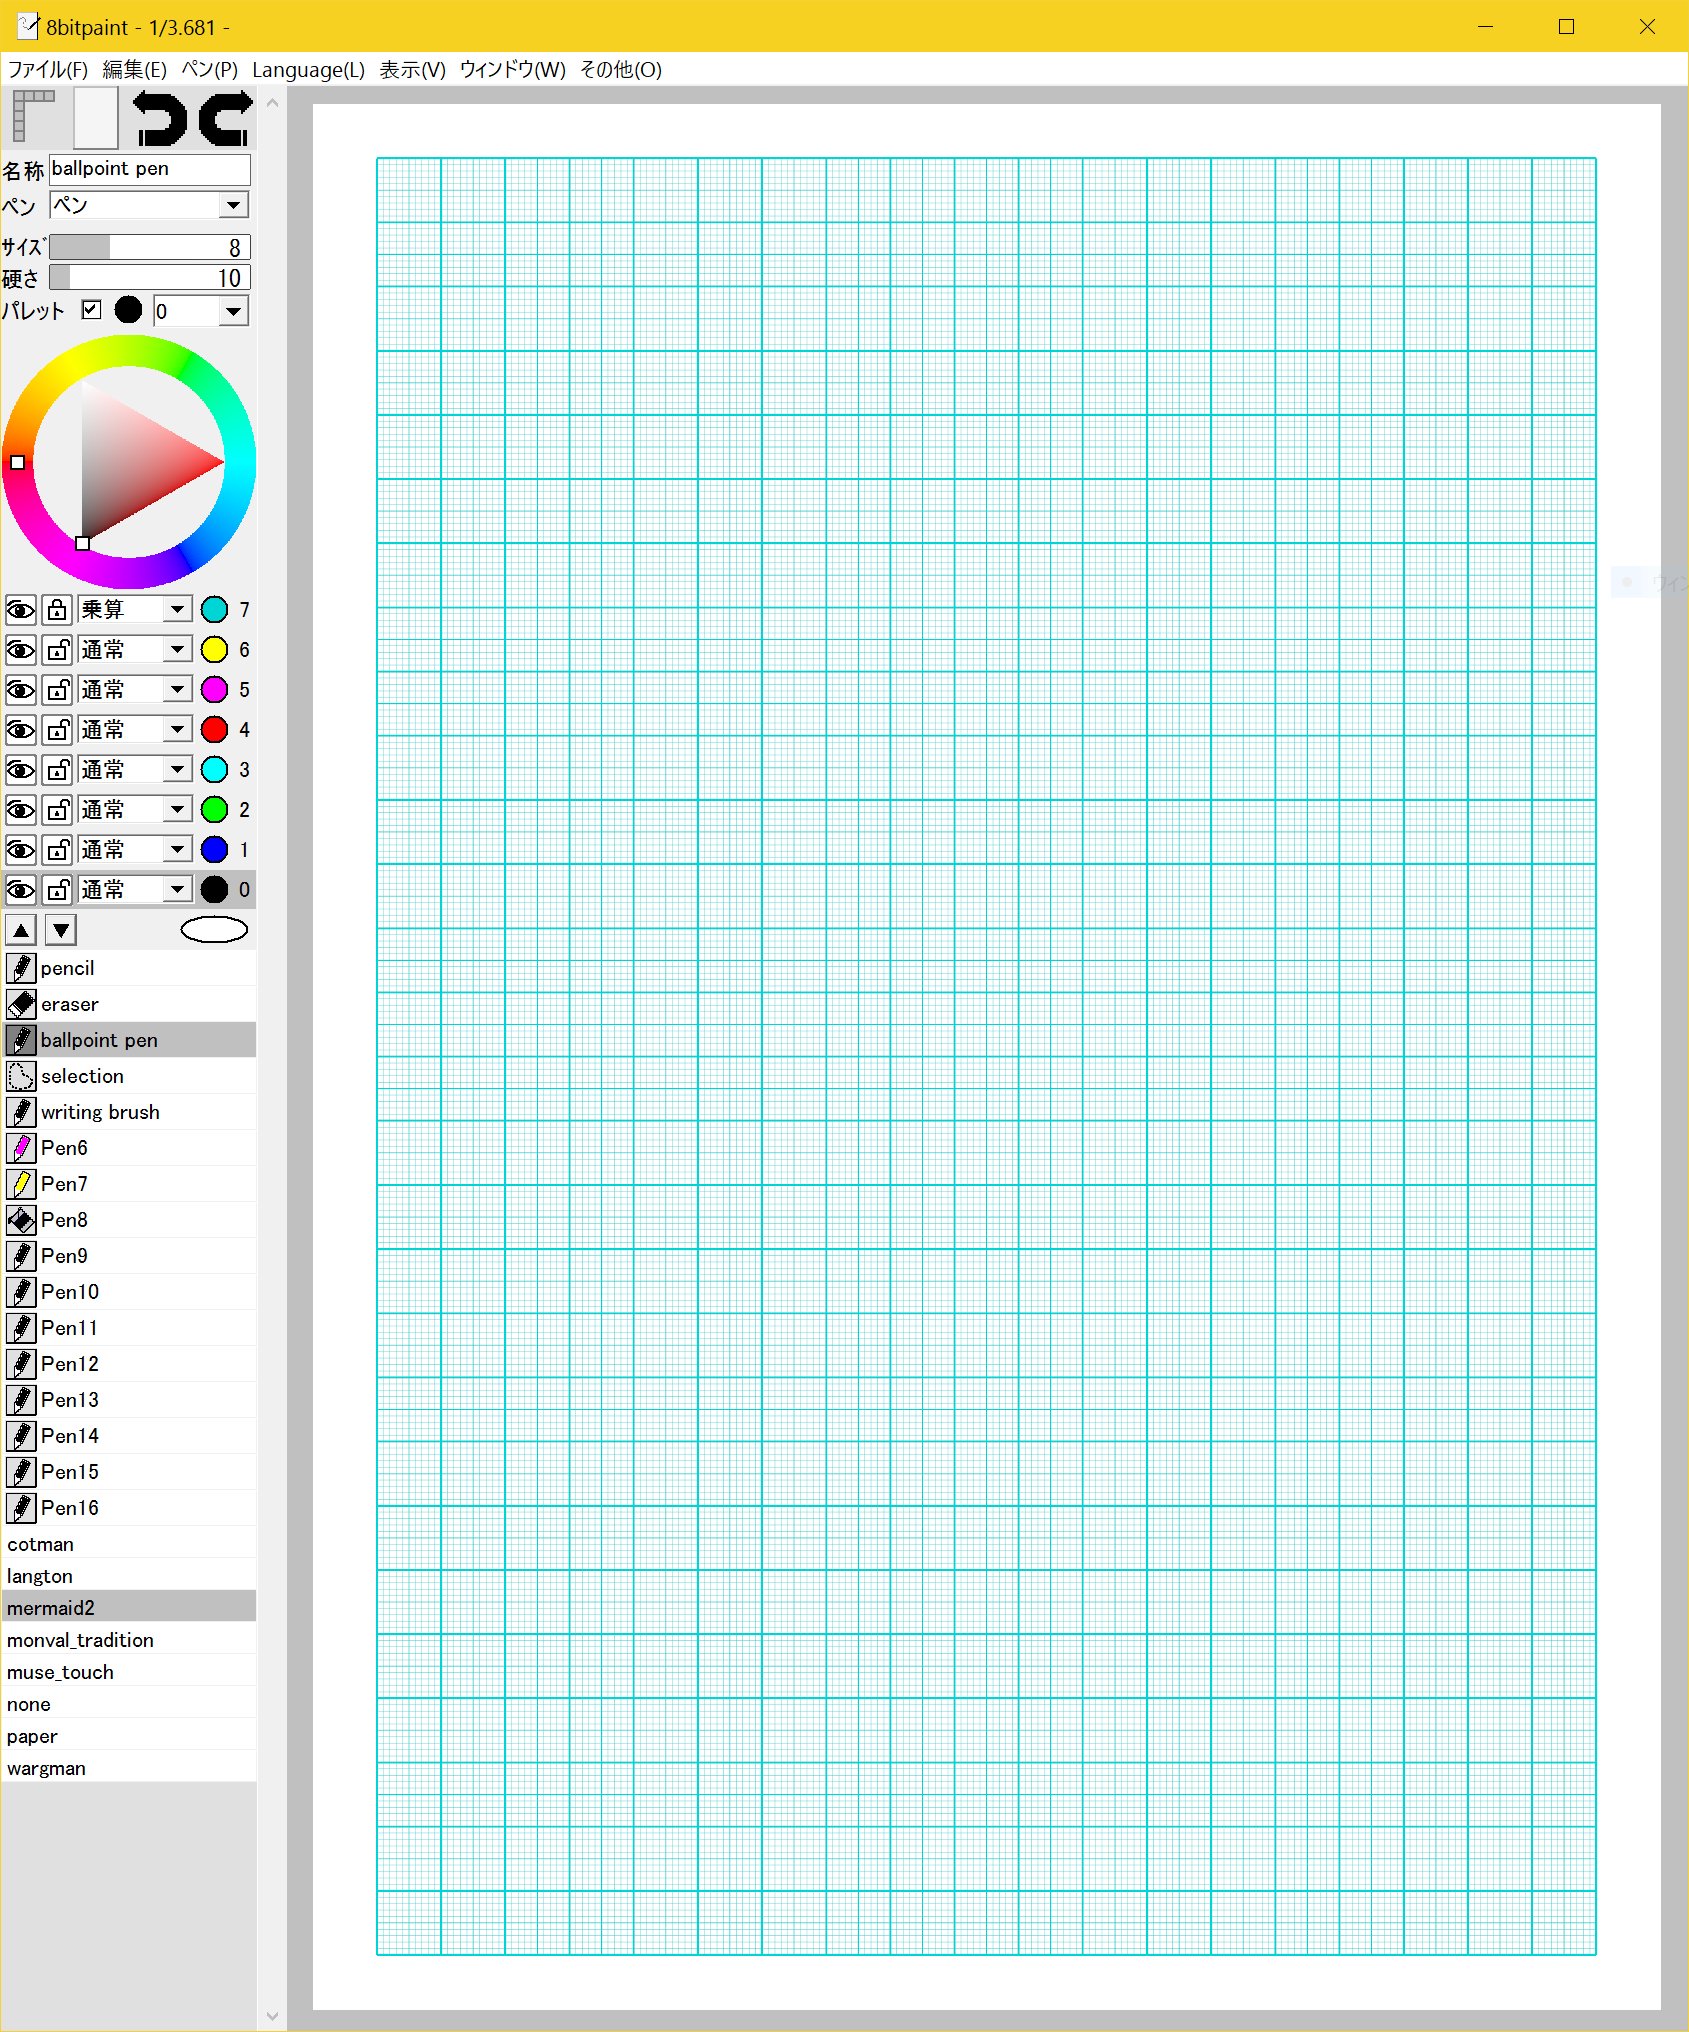The height and width of the screenshot is (2032, 1689).
Task: Select the Pen9 tool
Action: [x=128, y=1256]
